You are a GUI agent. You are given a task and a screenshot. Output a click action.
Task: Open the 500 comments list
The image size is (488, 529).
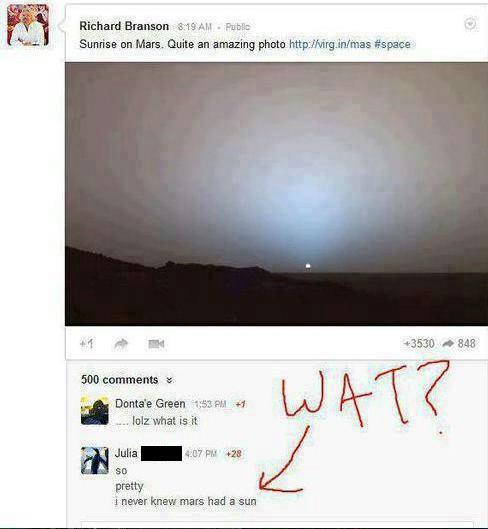pos(119,380)
